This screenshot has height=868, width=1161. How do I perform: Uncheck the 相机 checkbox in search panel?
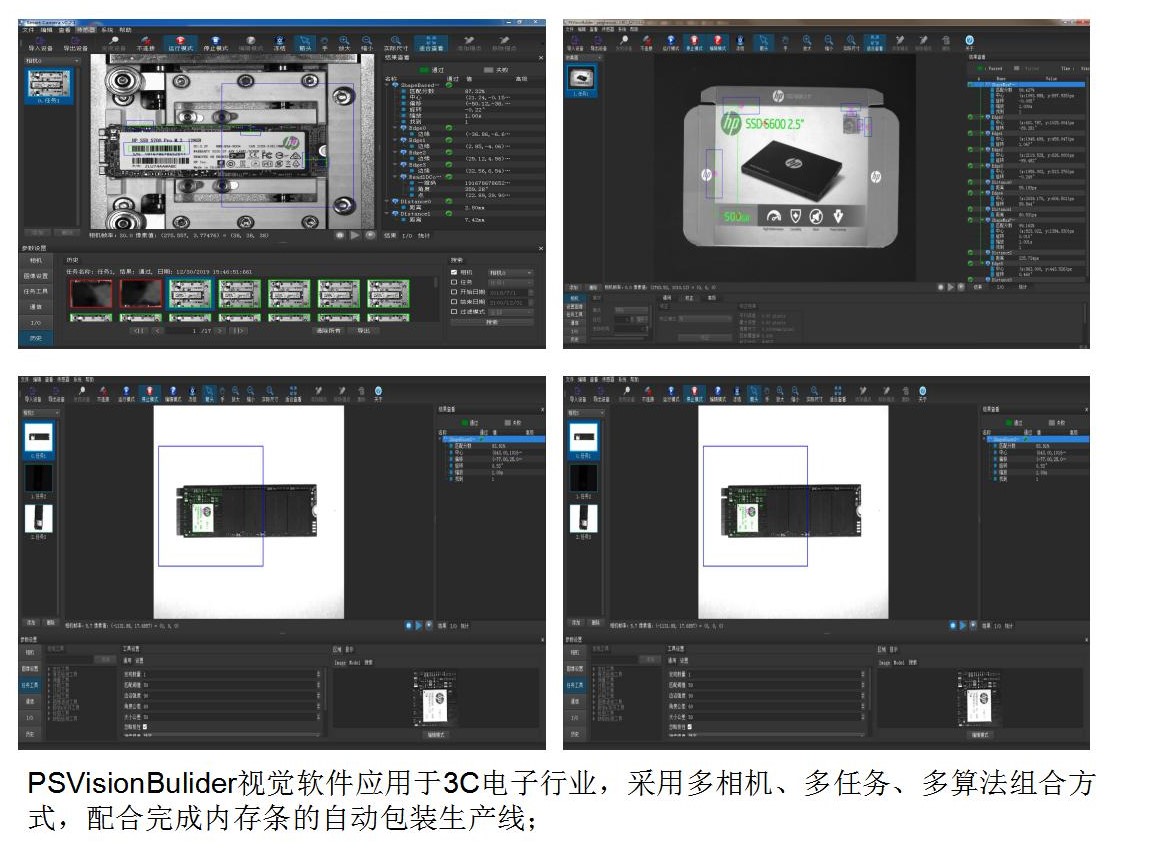(x=455, y=272)
